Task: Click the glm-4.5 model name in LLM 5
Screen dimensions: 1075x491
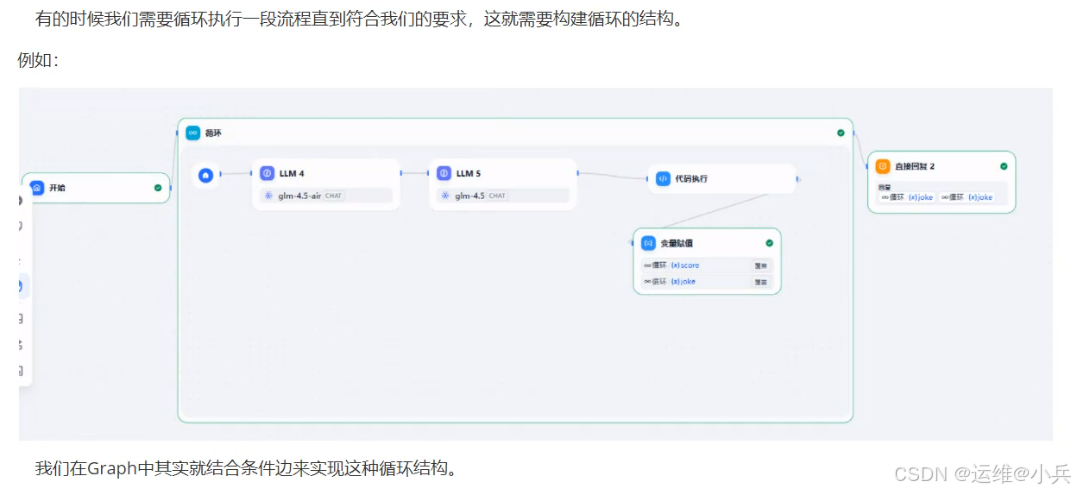Action: (x=470, y=195)
